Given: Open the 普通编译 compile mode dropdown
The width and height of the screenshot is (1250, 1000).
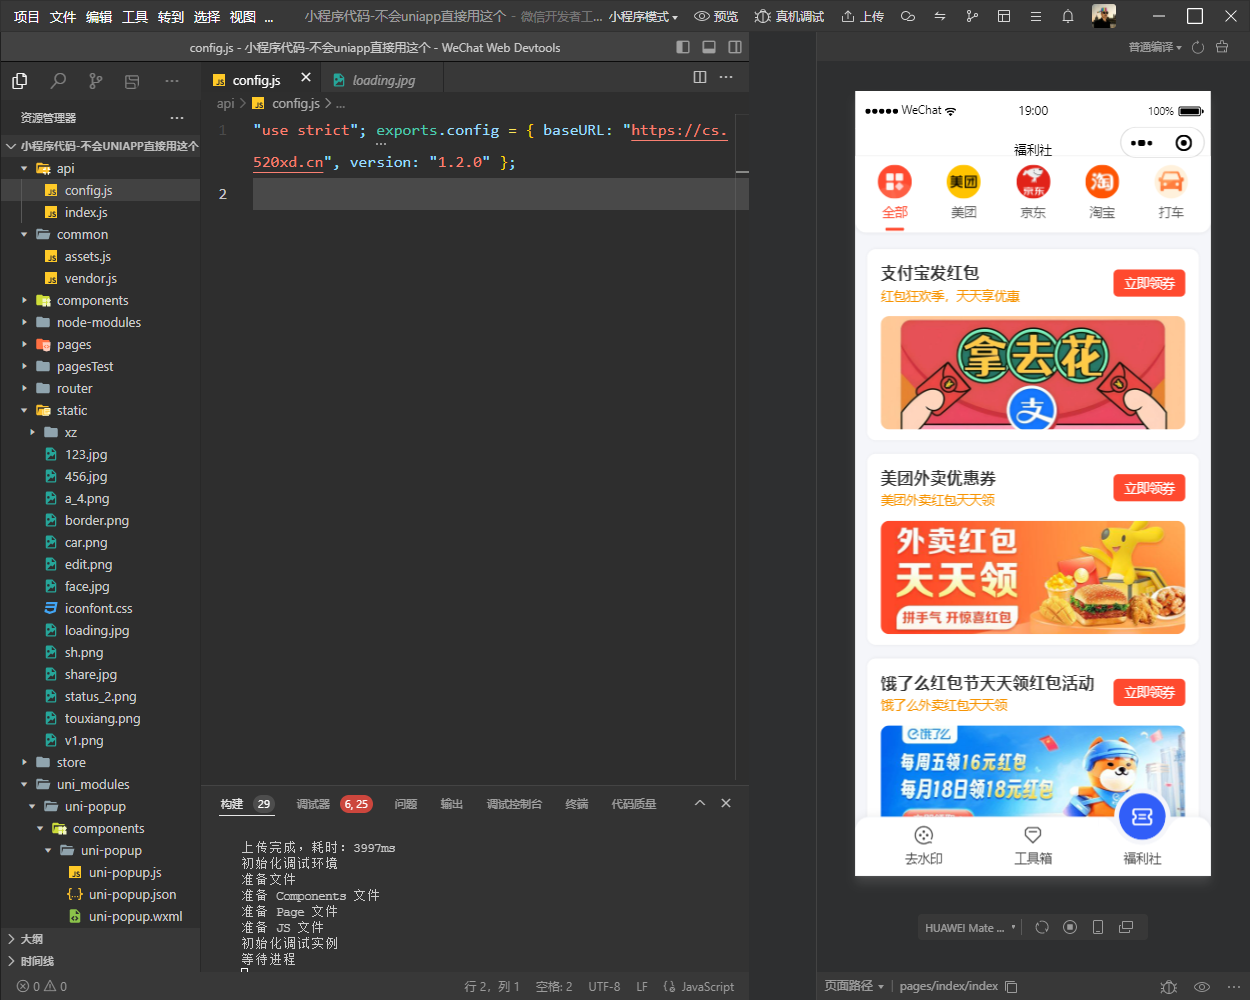Looking at the screenshot, I should [x=1155, y=47].
